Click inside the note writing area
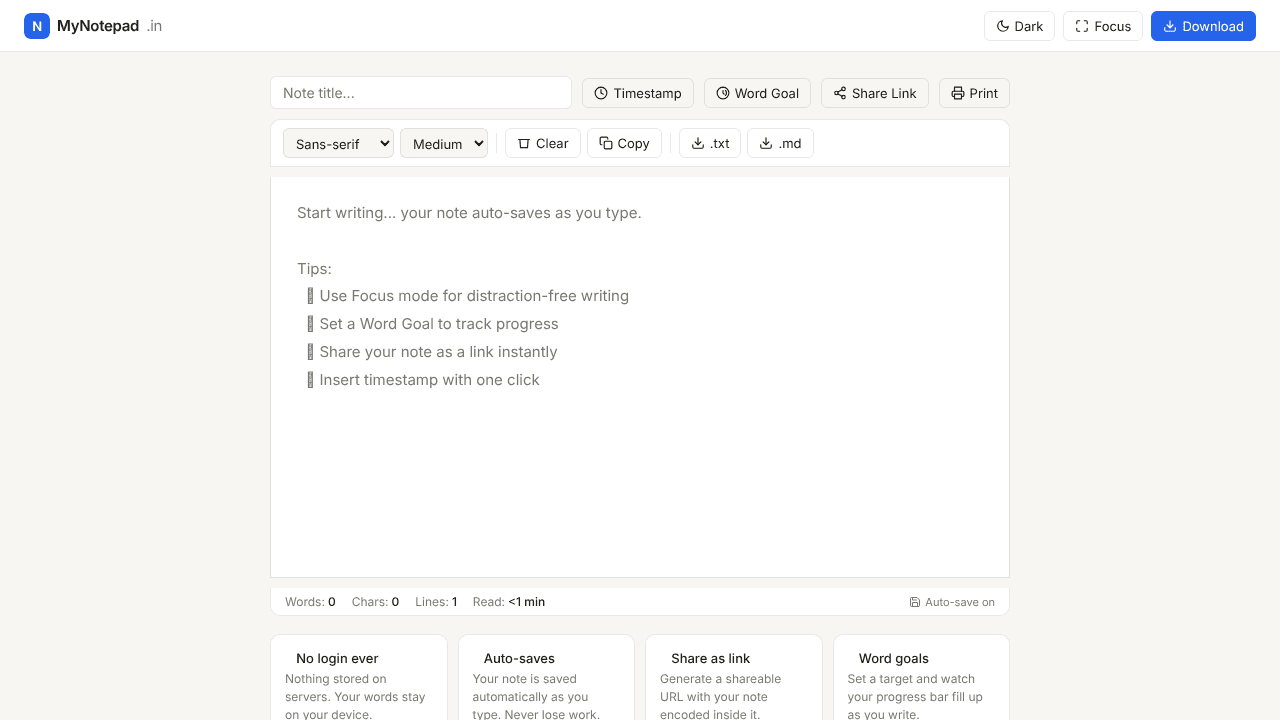 [640, 377]
